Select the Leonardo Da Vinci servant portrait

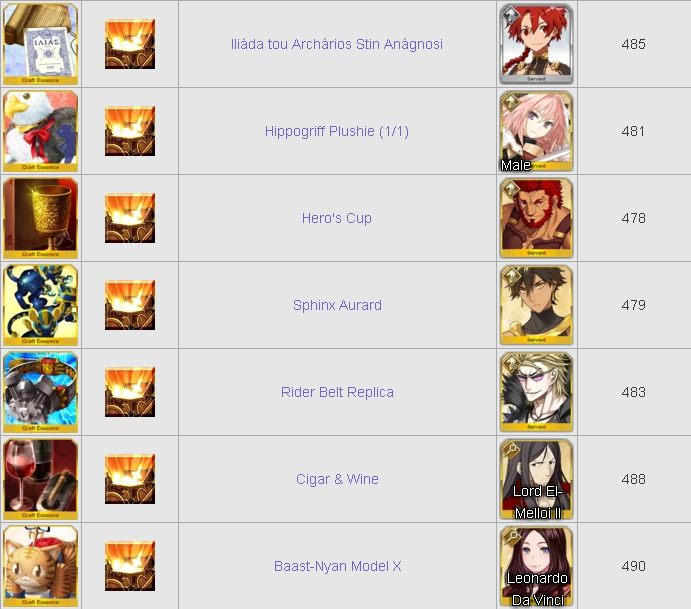[536, 566]
